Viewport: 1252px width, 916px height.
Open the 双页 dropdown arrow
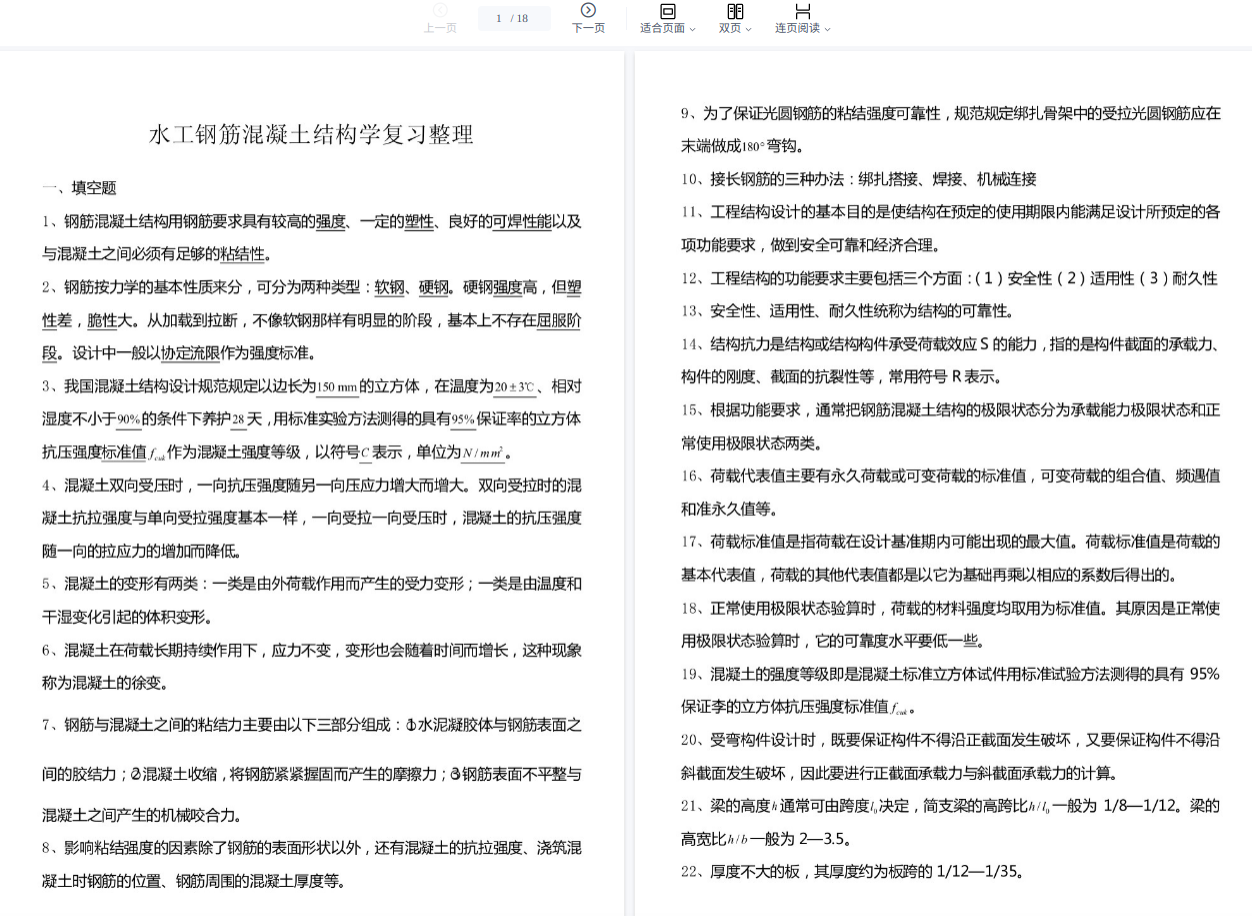(x=748, y=29)
